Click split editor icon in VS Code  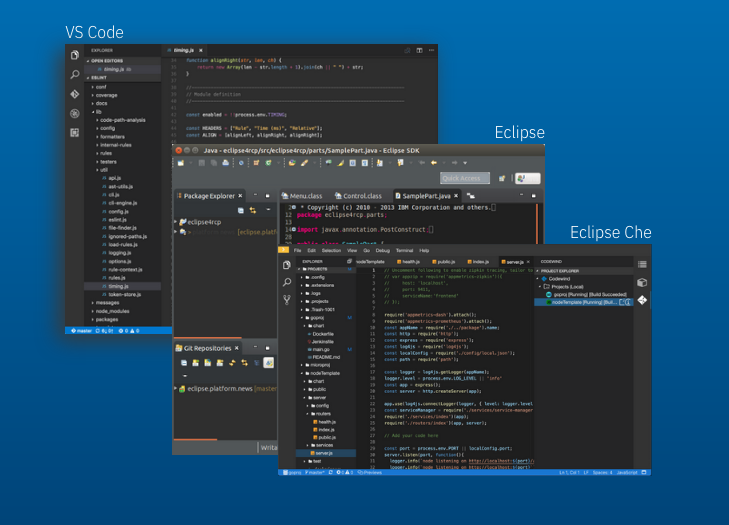tap(419, 50)
